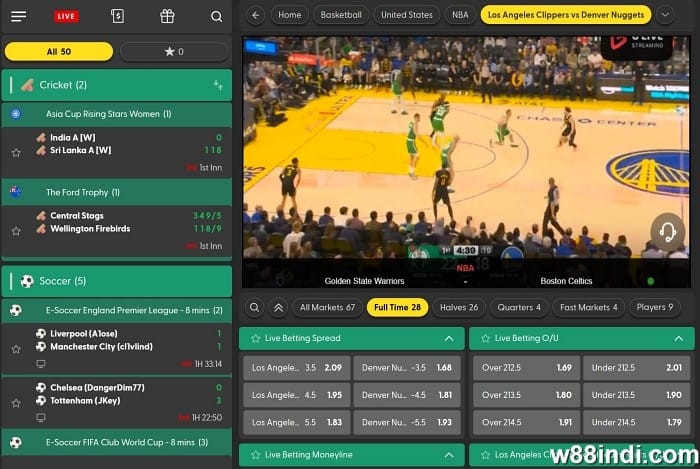Go back with the left arrow button

point(255,15)
